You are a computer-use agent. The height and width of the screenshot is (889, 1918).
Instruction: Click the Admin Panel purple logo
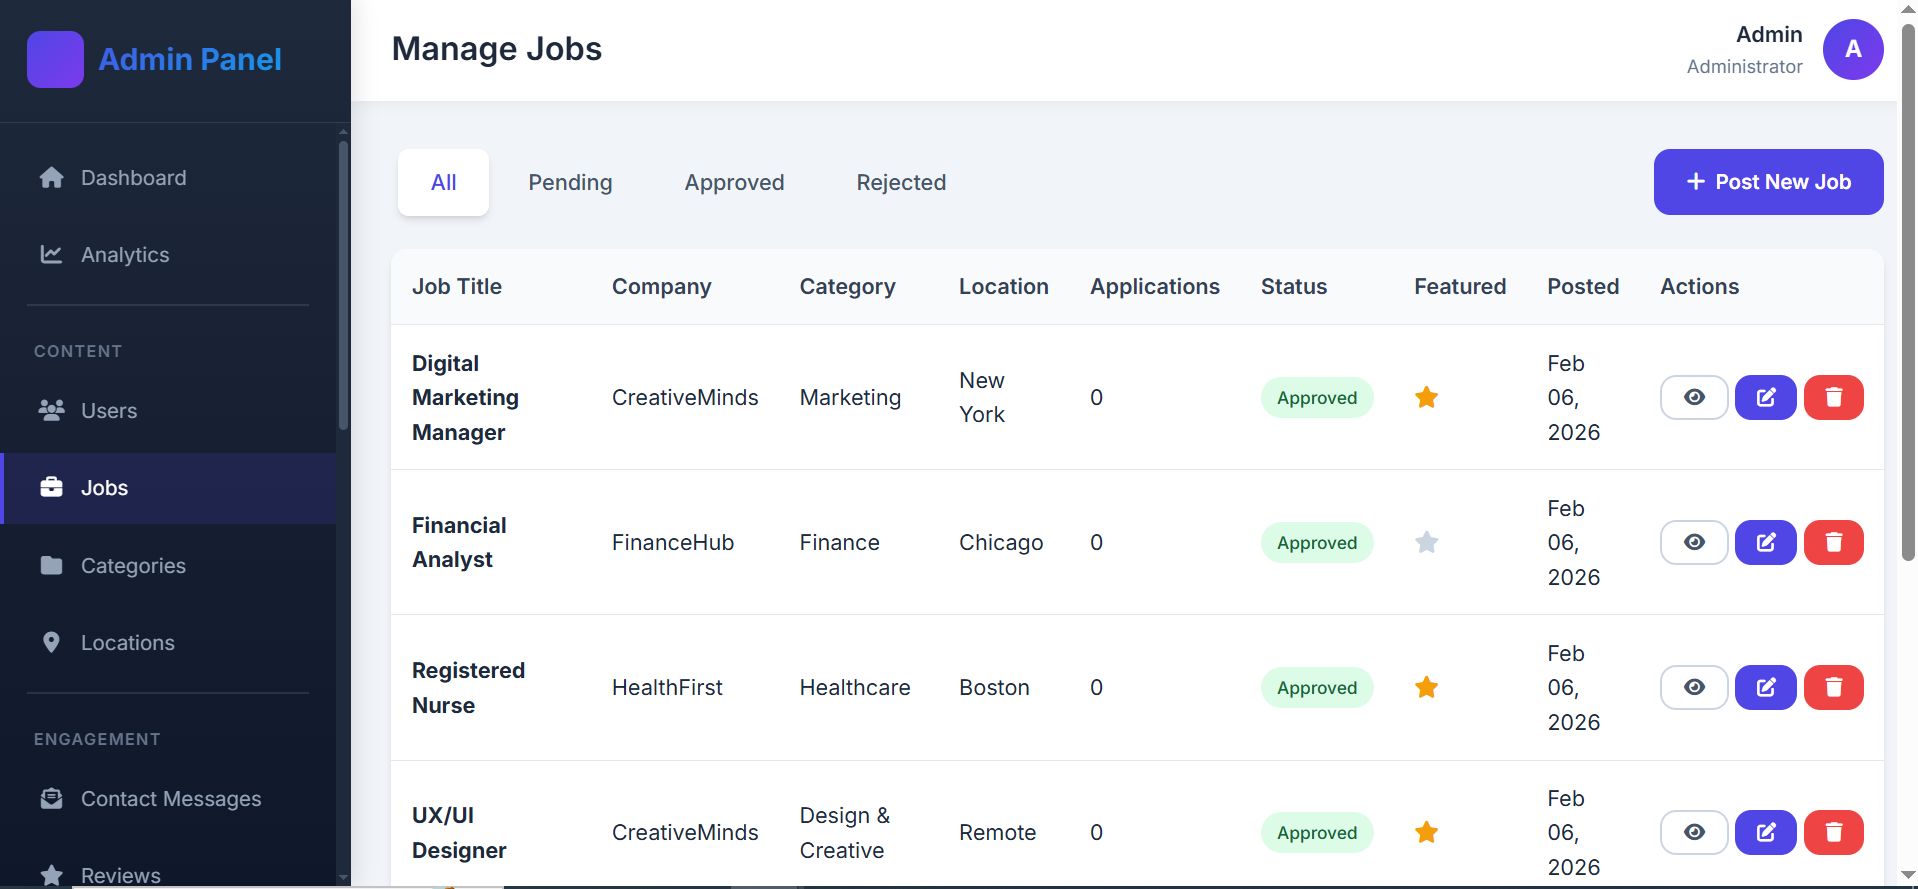[x=55, y=59]
